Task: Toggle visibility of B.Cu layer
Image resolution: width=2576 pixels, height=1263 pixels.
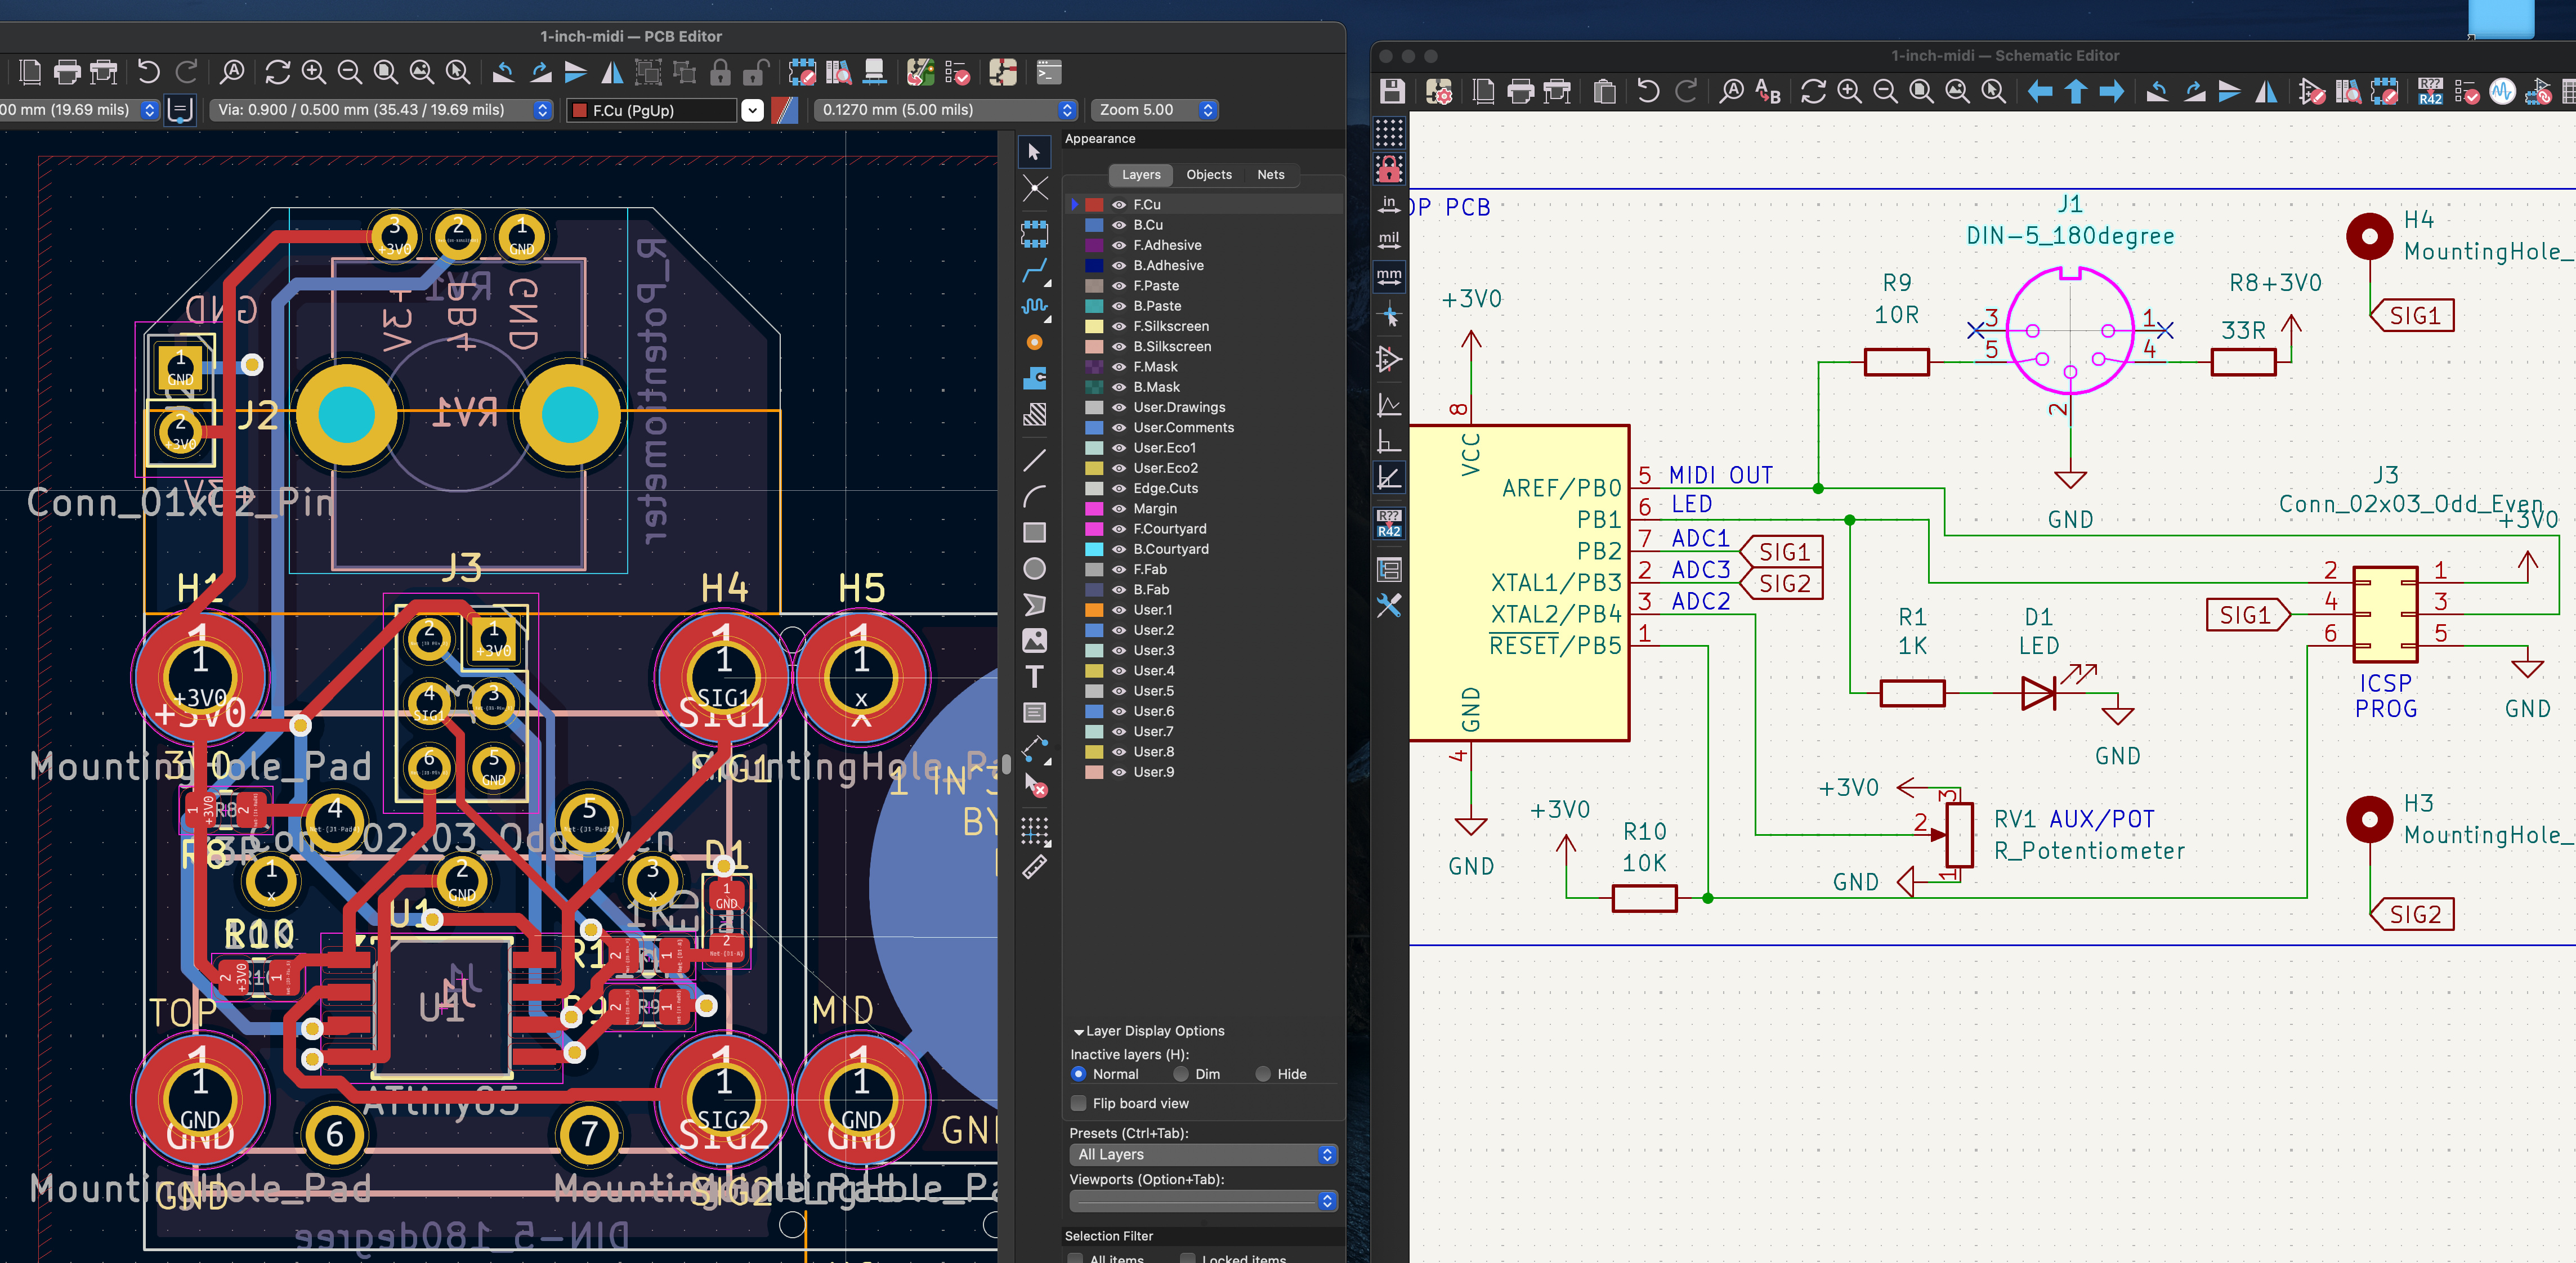Action: [1119, 225]
